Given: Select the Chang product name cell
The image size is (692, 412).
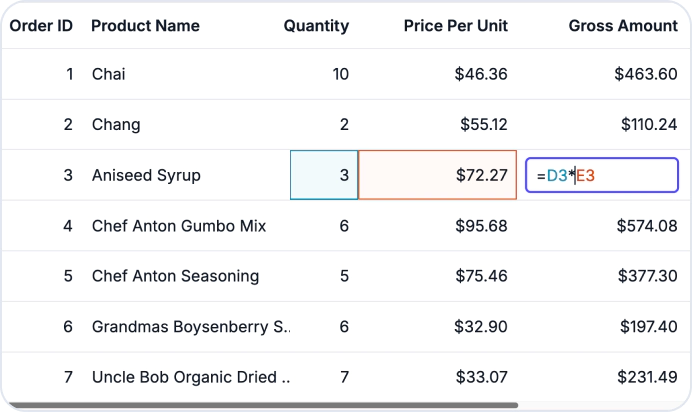Looking at the screenshot, I should [x=190, y=124].
